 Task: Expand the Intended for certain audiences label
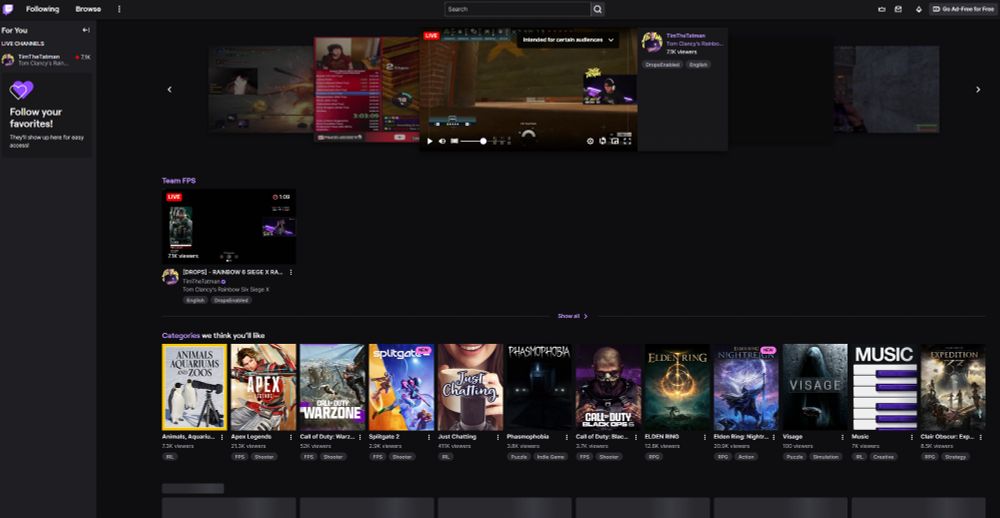tap(568, 40)
